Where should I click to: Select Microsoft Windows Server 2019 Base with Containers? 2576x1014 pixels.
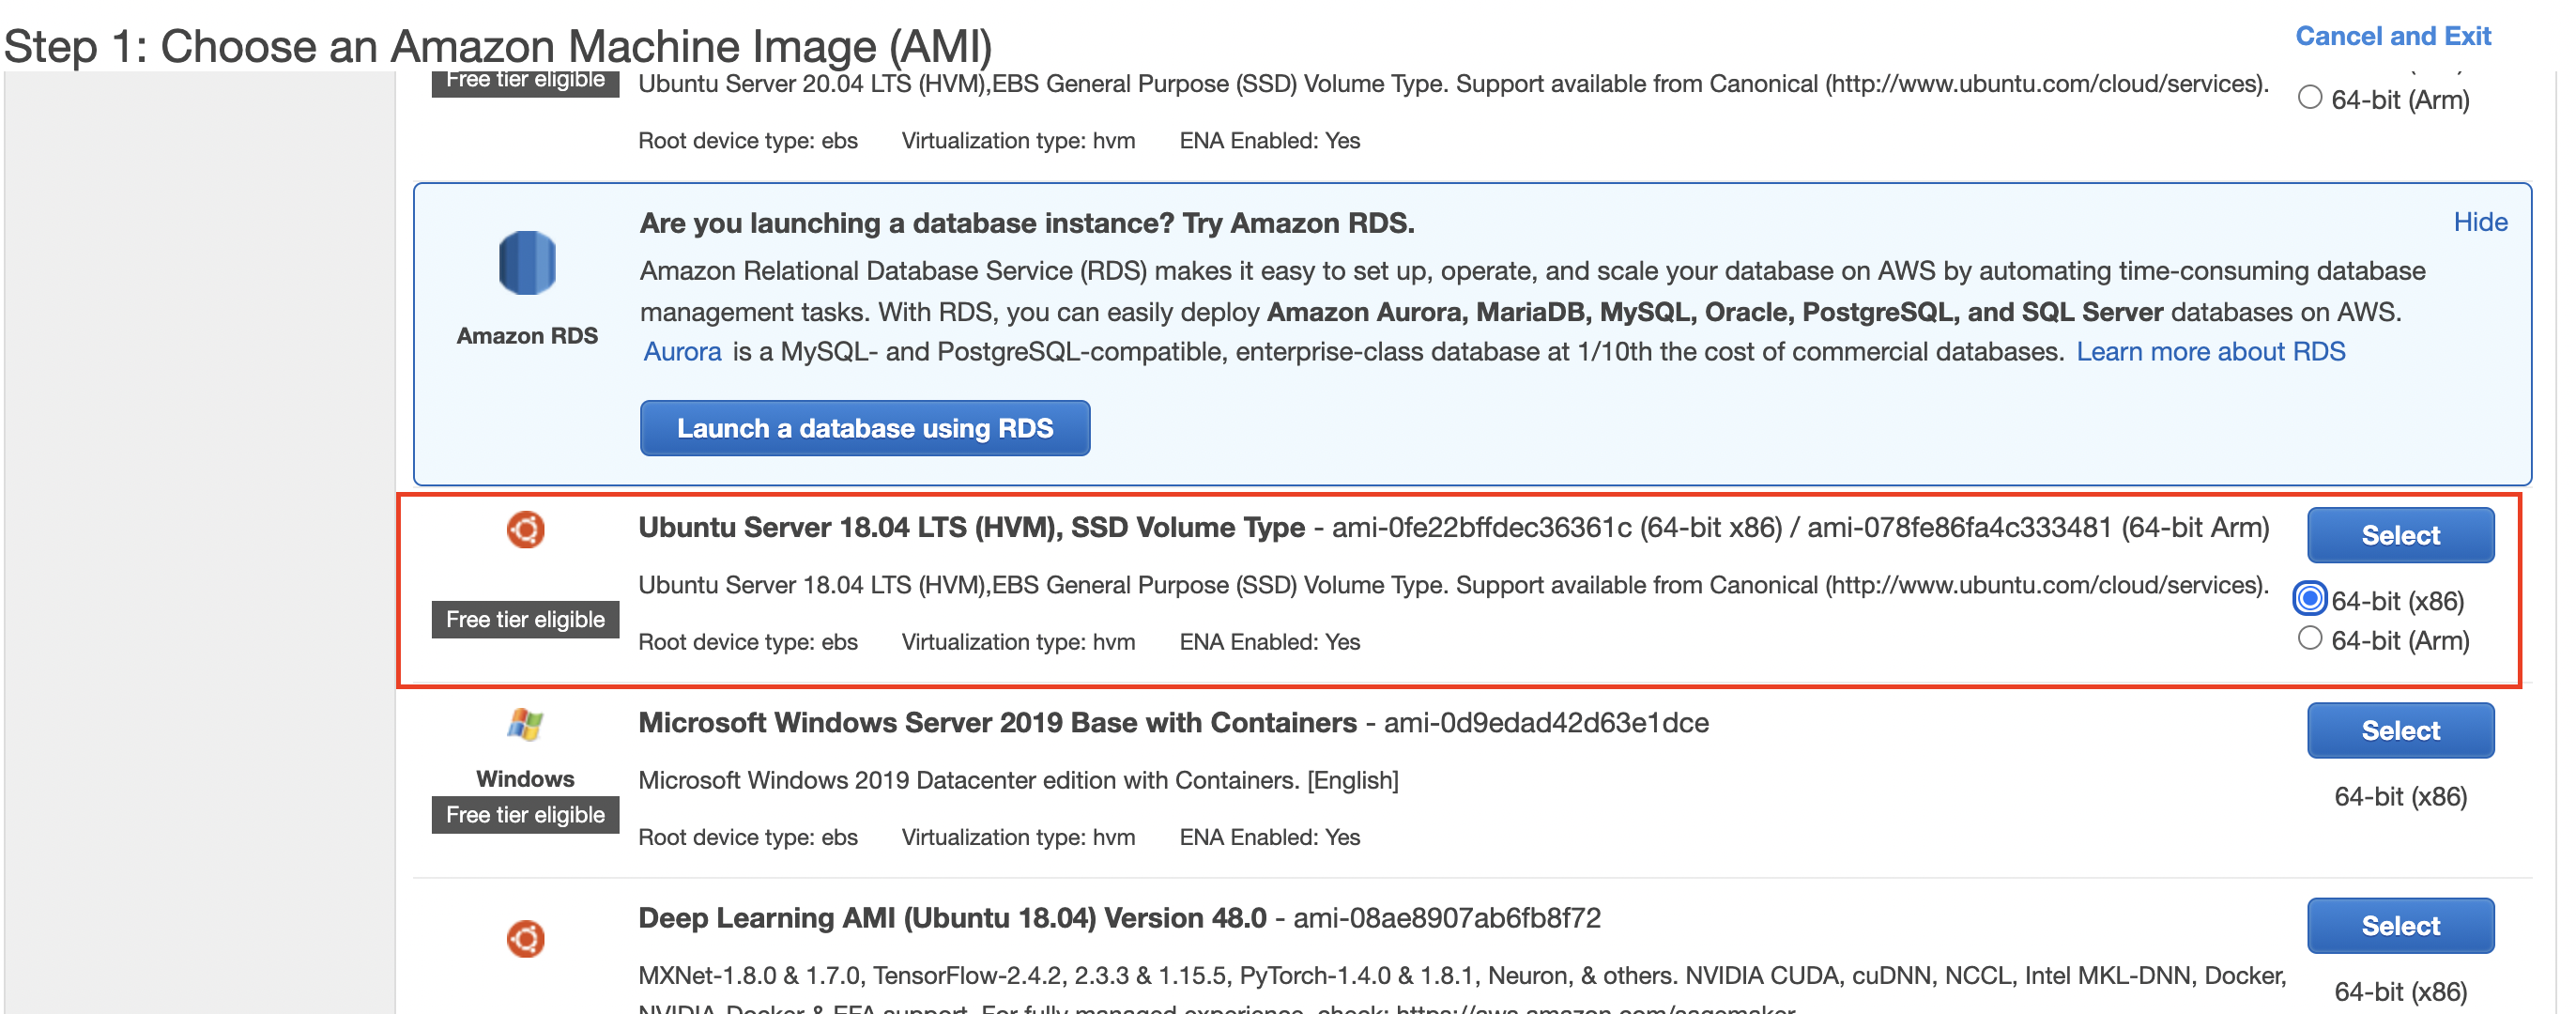2400,730
